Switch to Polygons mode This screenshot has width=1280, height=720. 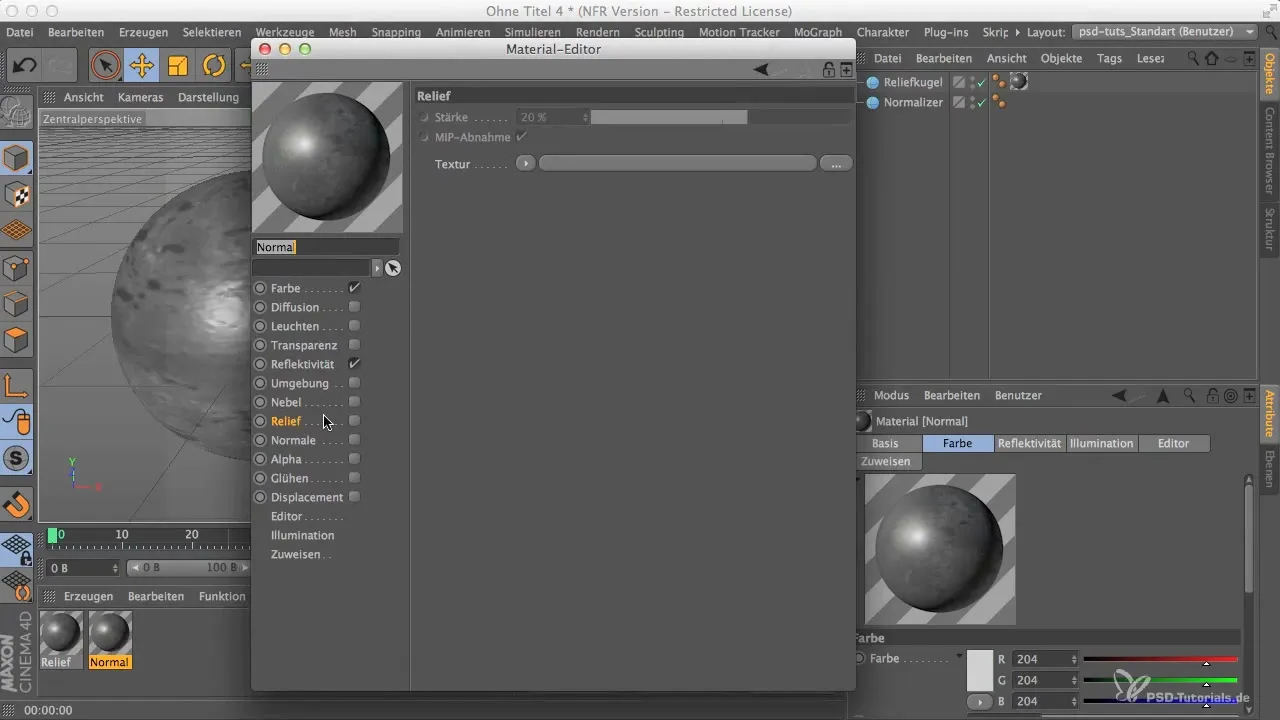[x=17, y=340]
